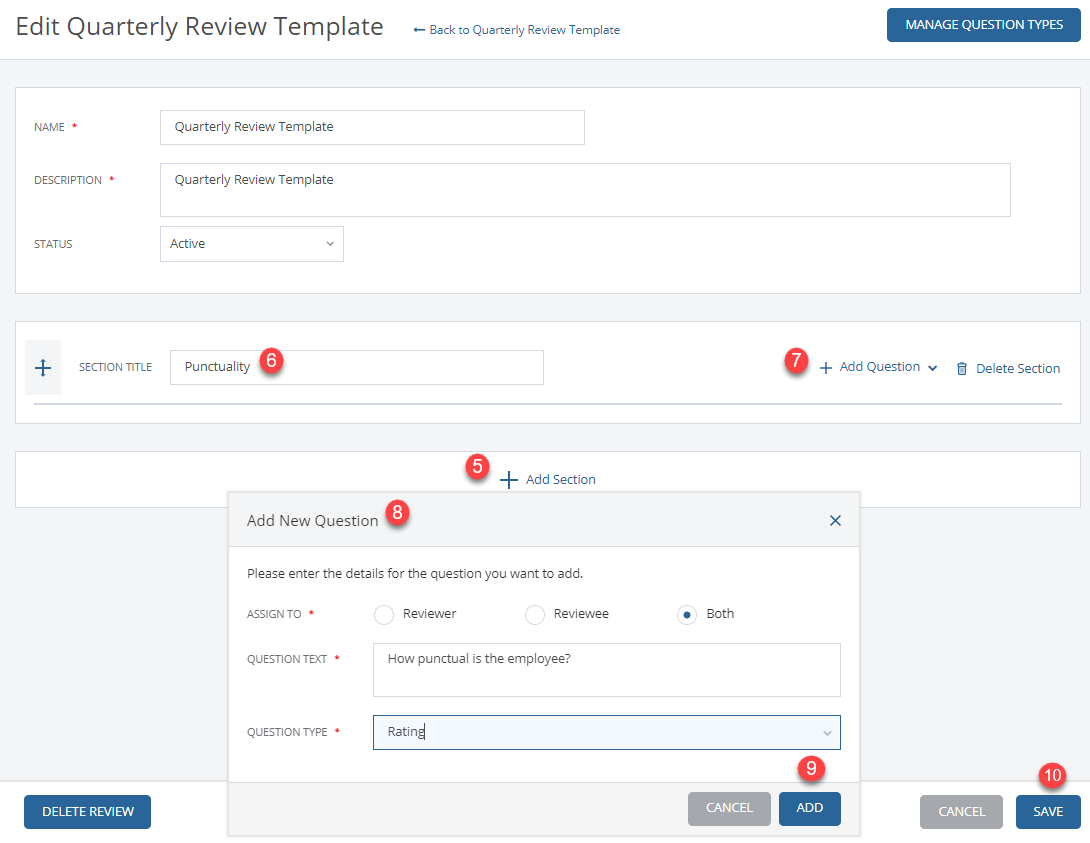The width and height of the screenshot is (1090, 843).
Task: Click the back arrow before the breadcrumb link
Action: 421,30
